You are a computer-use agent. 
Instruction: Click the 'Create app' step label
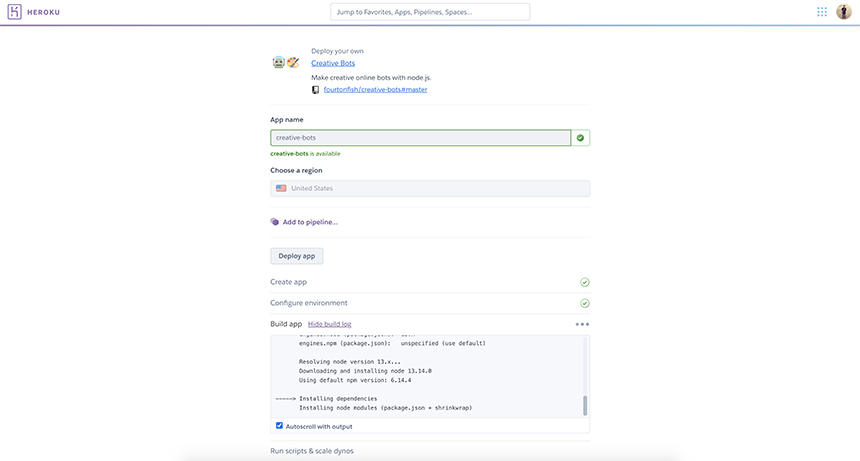[x=288, y=282]
